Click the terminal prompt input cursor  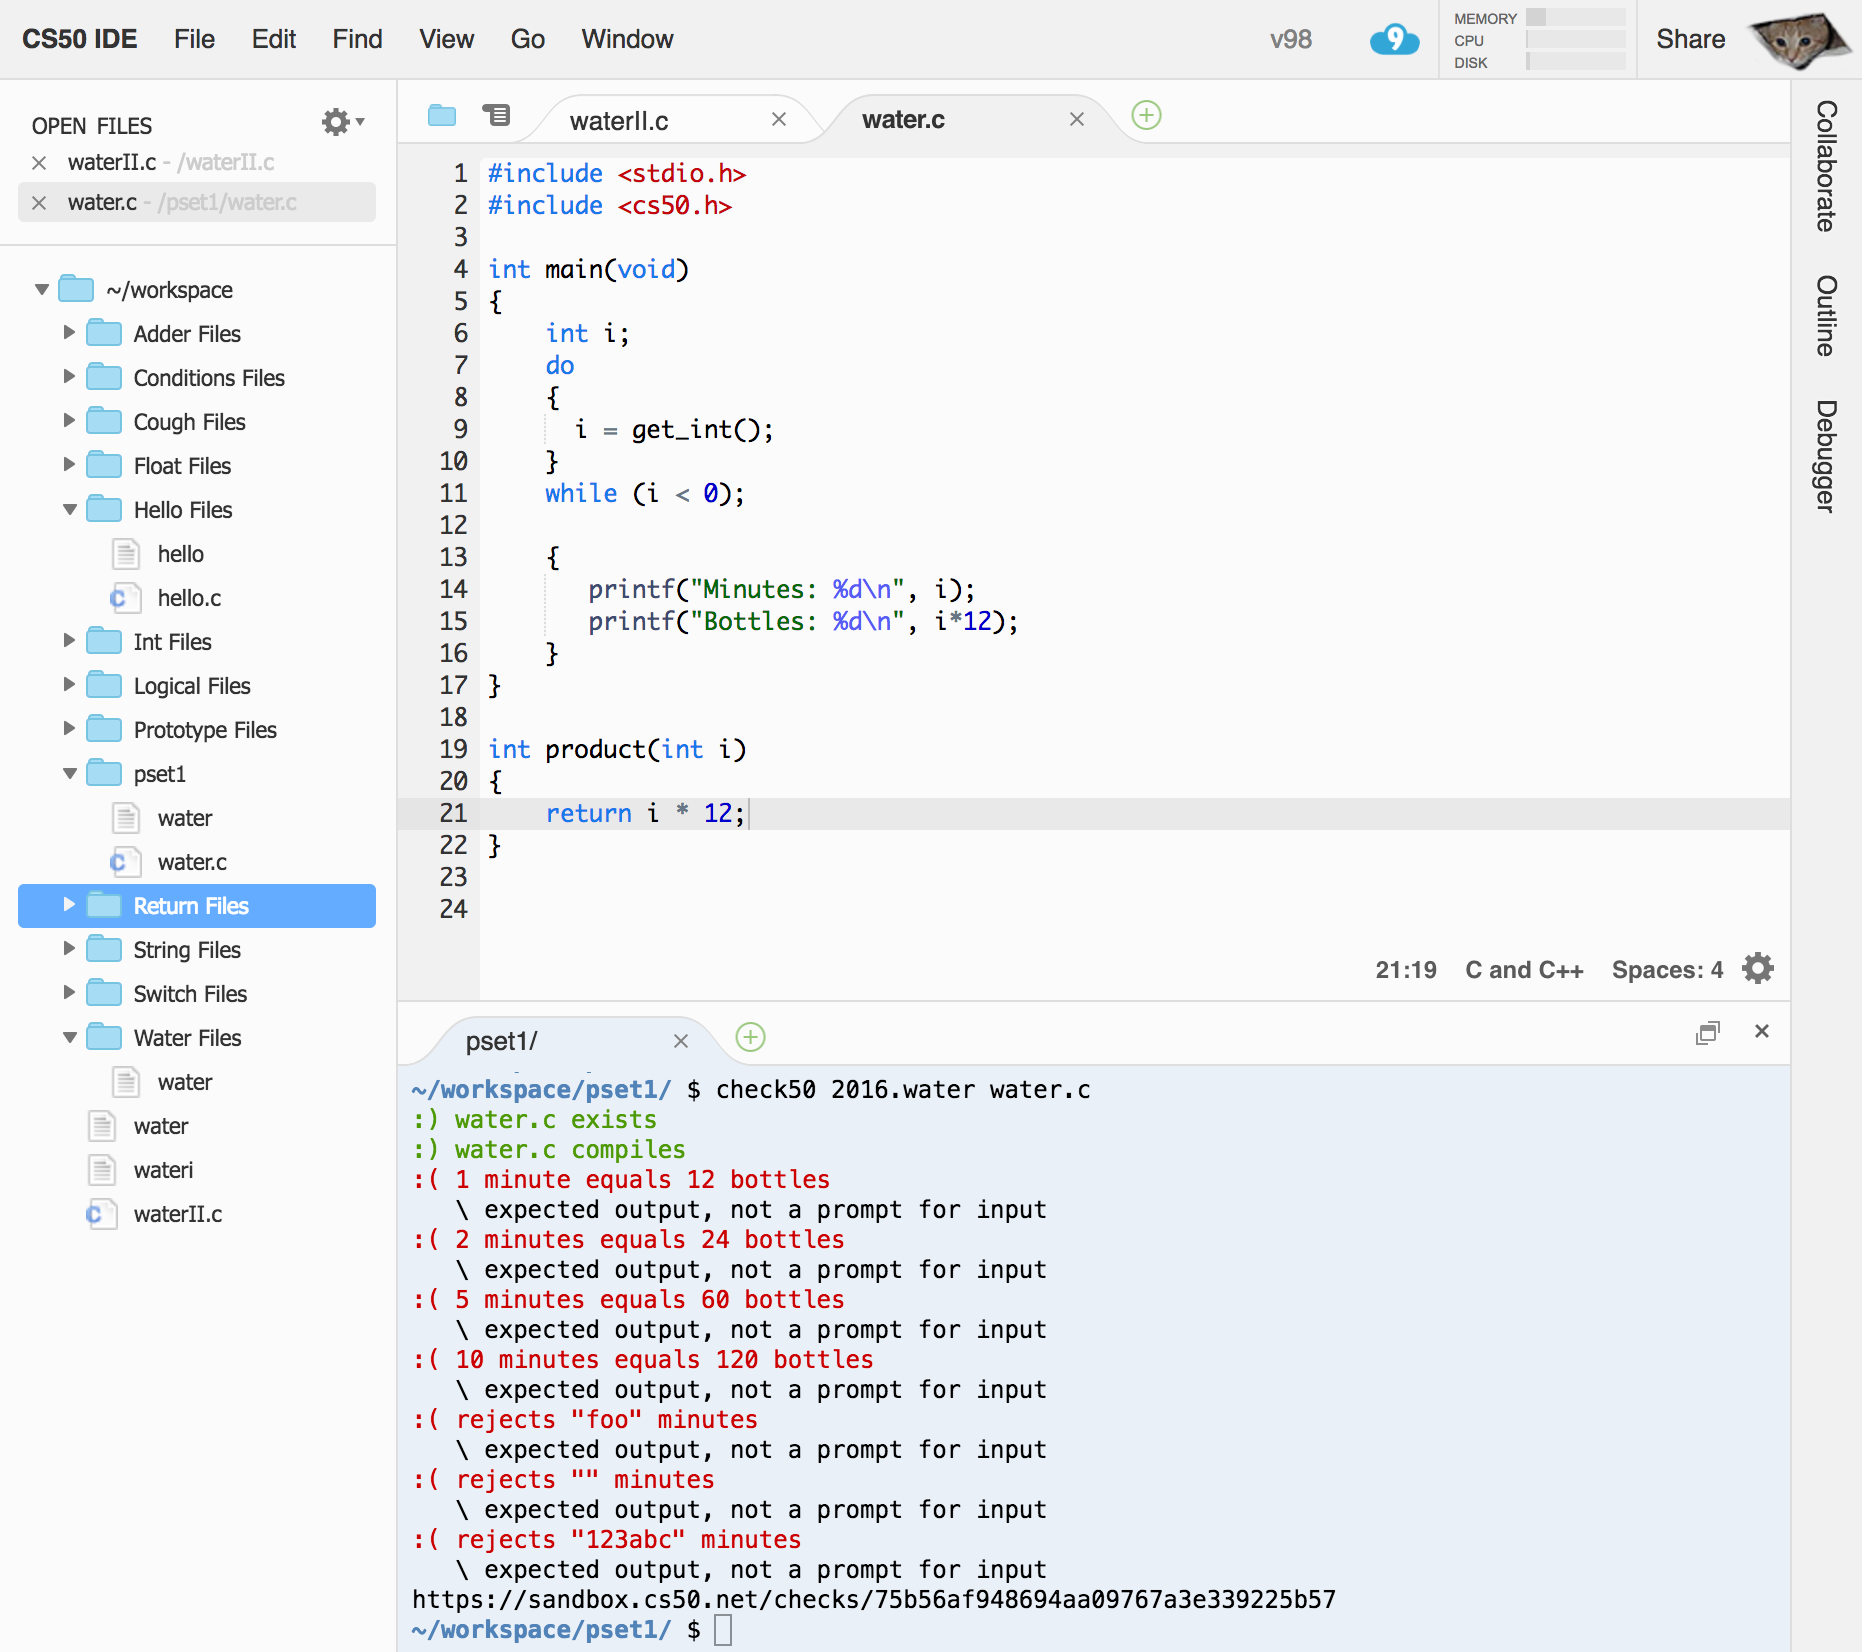click(x=723, y=1629)
